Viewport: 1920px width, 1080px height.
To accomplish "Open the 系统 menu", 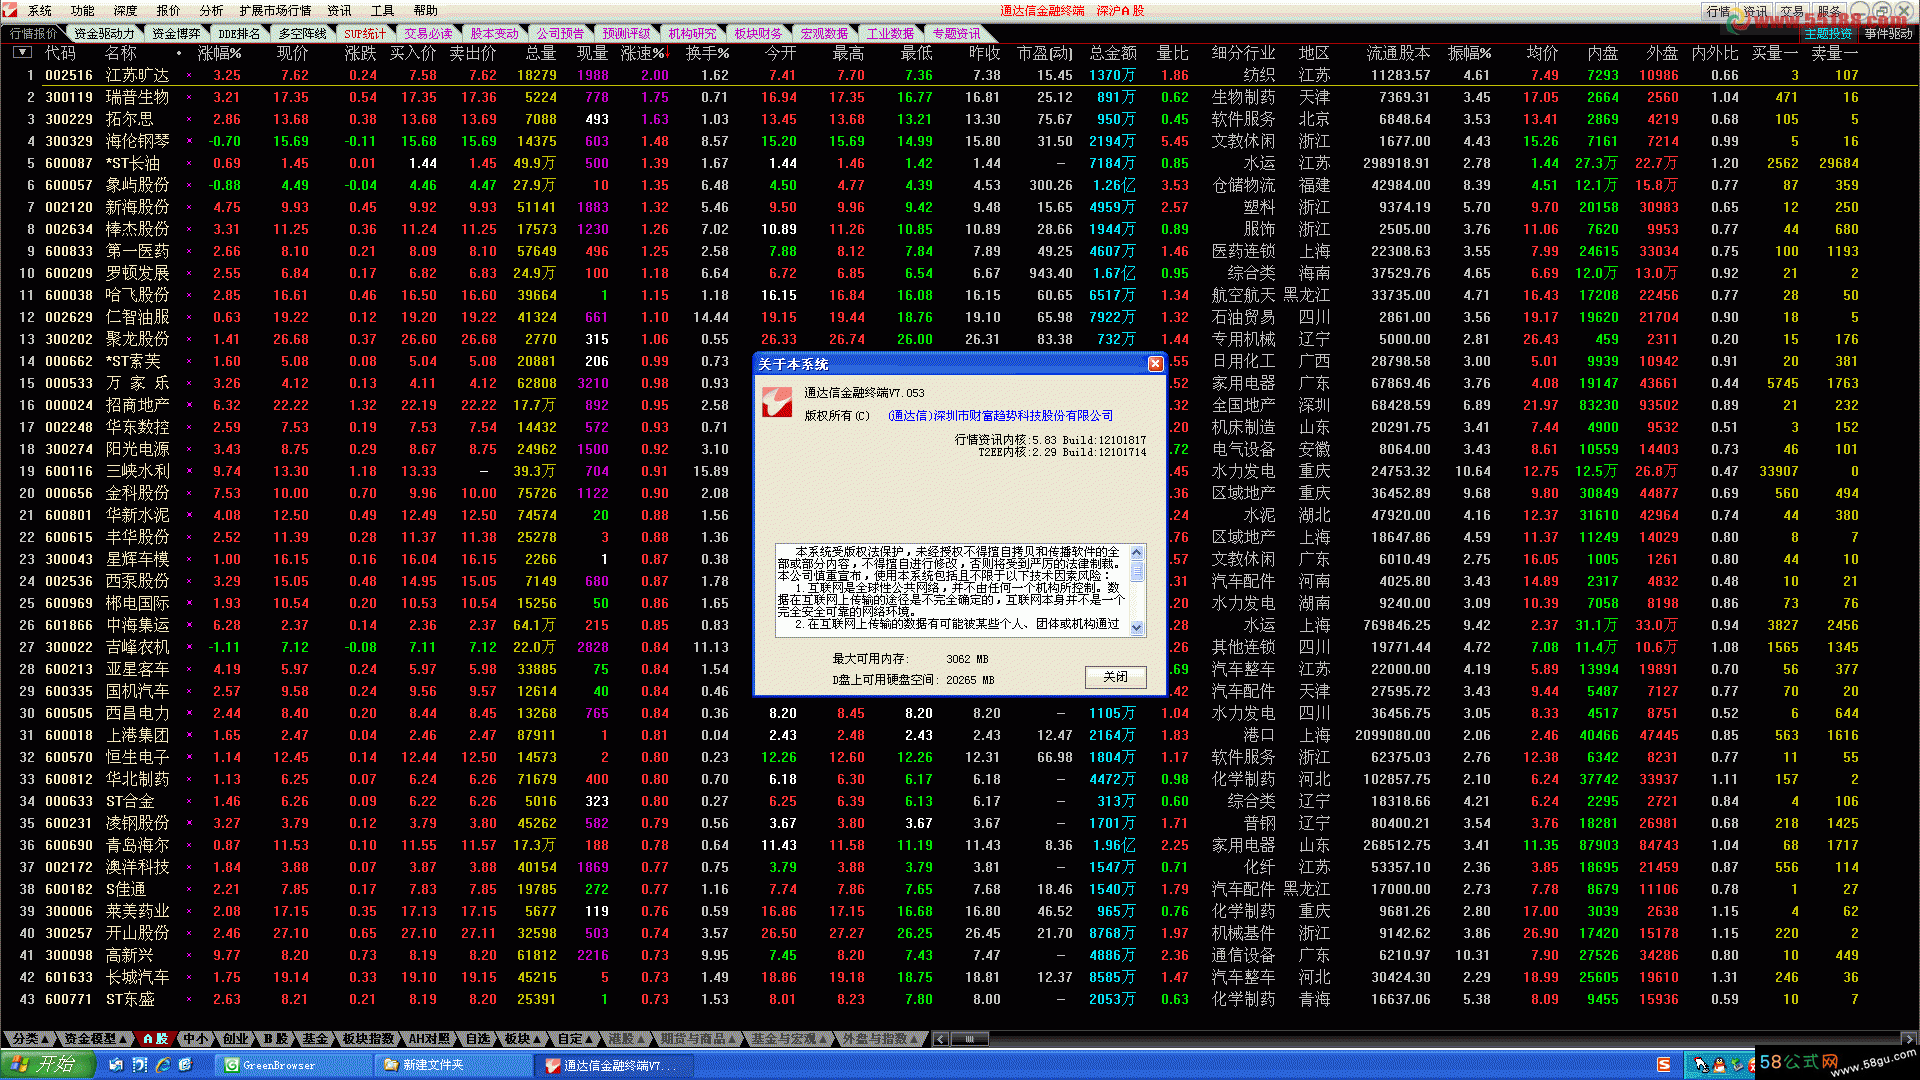I will point(40,10).
